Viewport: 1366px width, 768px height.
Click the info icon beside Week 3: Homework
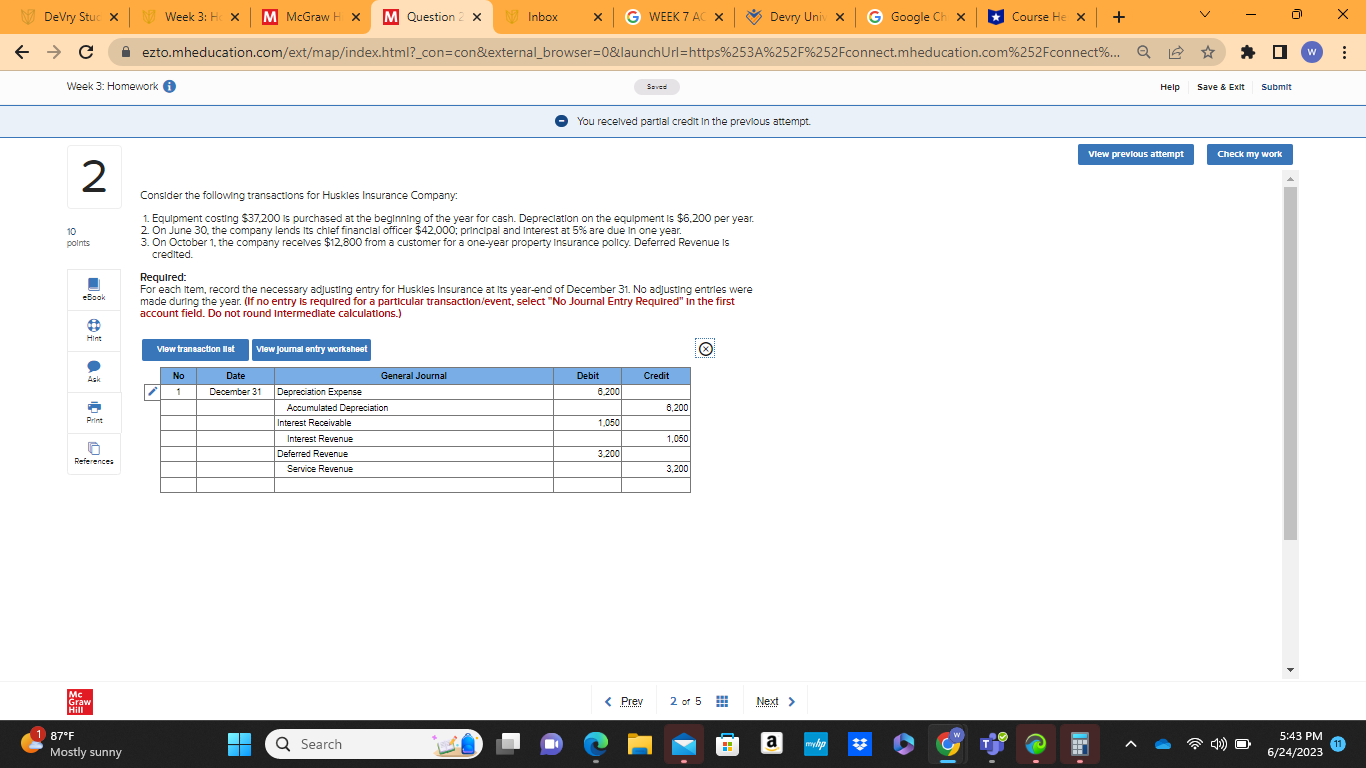[x=170, y=87]
